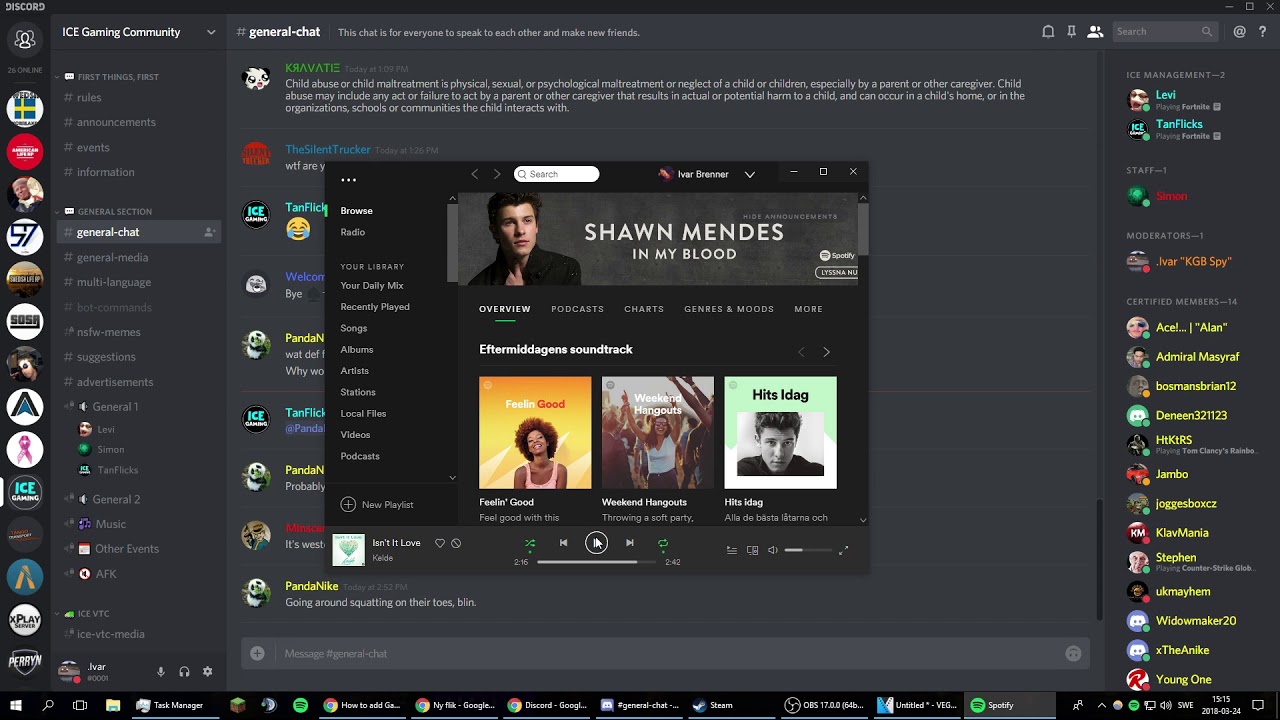Create a New Playlist in Spotify

(377, 505)
